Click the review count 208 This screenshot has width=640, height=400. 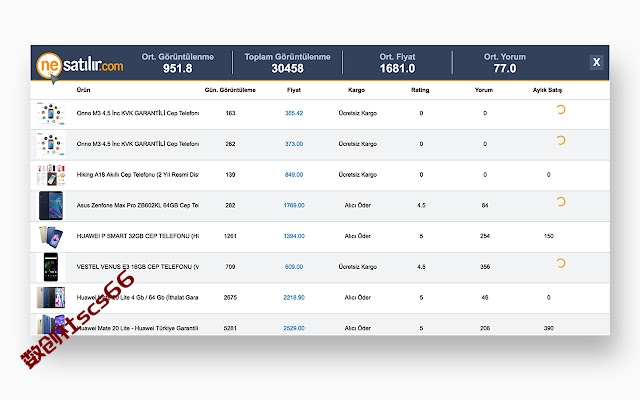point(485,328)
